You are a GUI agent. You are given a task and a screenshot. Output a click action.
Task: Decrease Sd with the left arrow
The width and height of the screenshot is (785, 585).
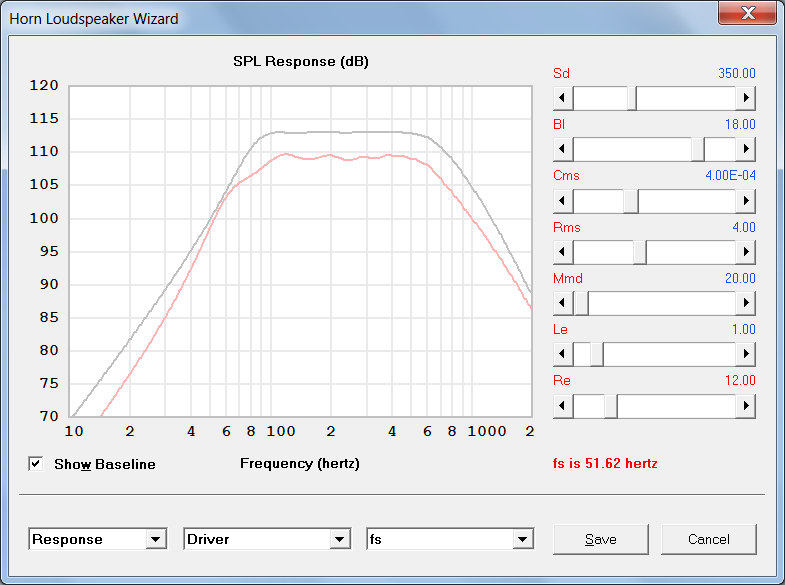click(x=563, y=98)
